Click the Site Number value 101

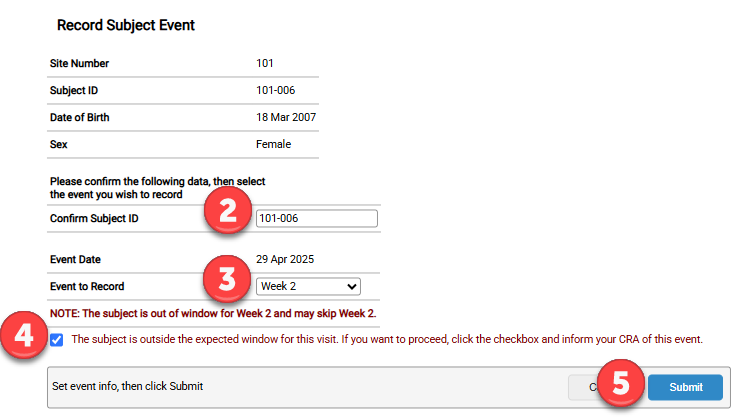click(266, 64)
